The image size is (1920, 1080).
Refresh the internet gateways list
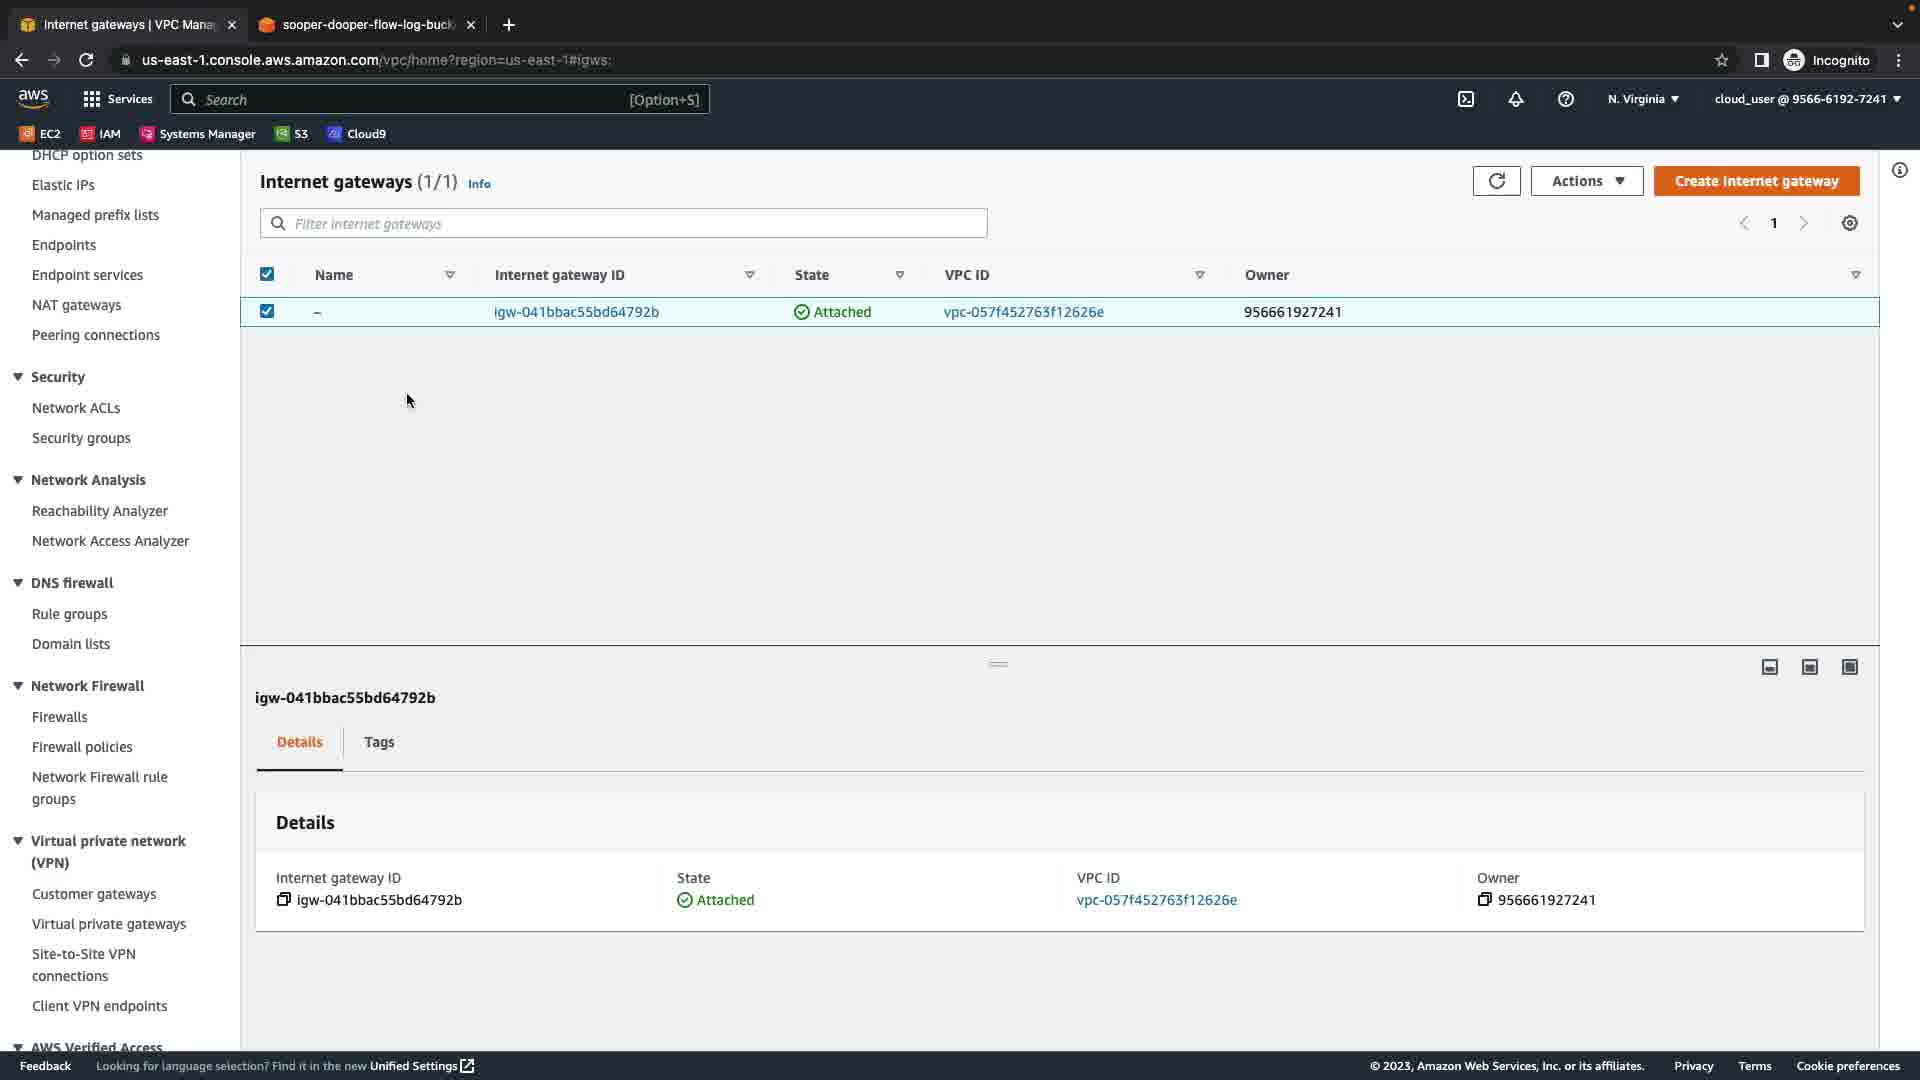[x=1496, y=181]
